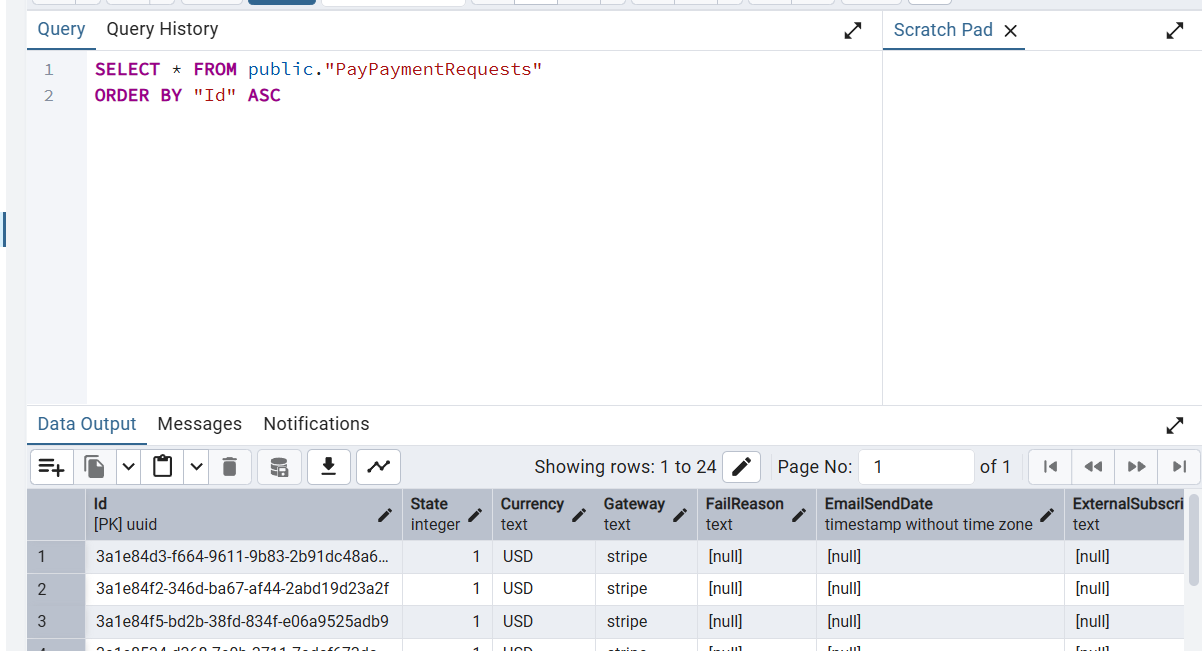1202x651 pixels.
Task: Click the Paste clipboard icon
Action: 163,467
